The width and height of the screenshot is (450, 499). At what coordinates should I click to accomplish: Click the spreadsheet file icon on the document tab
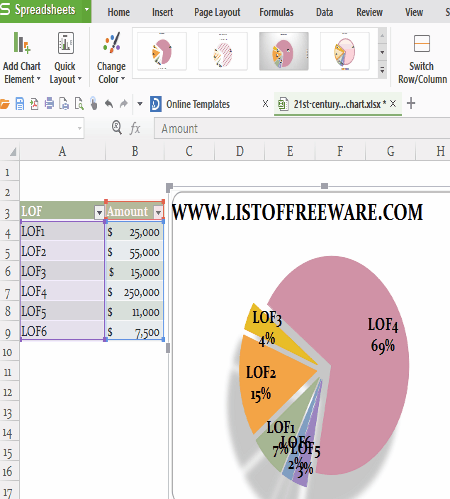283,104
